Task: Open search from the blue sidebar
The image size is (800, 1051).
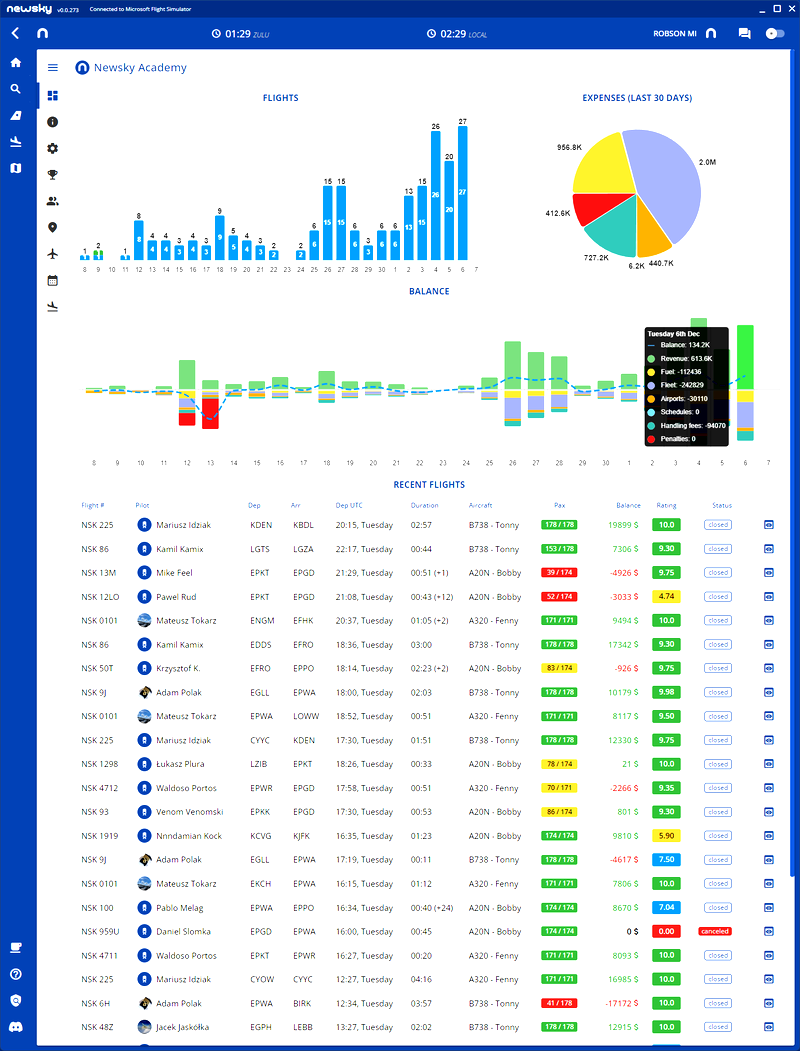Action: pos(15,88)
